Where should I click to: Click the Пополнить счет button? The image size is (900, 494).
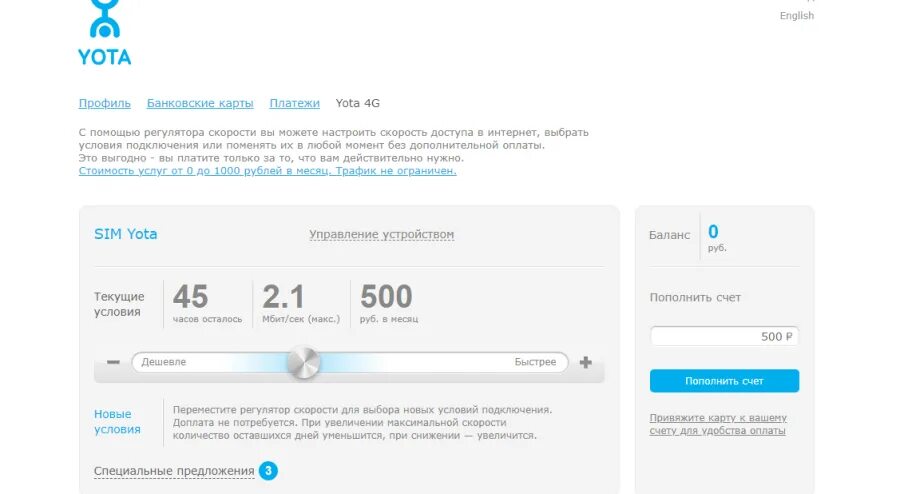(724, 381)
